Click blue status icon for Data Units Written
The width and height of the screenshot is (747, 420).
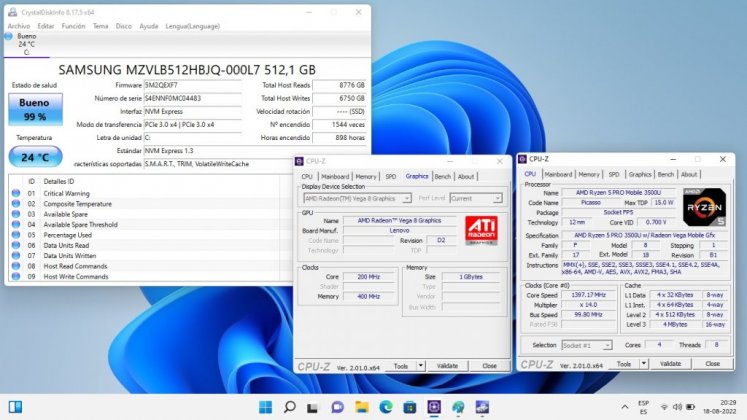[x=16, y=256]
